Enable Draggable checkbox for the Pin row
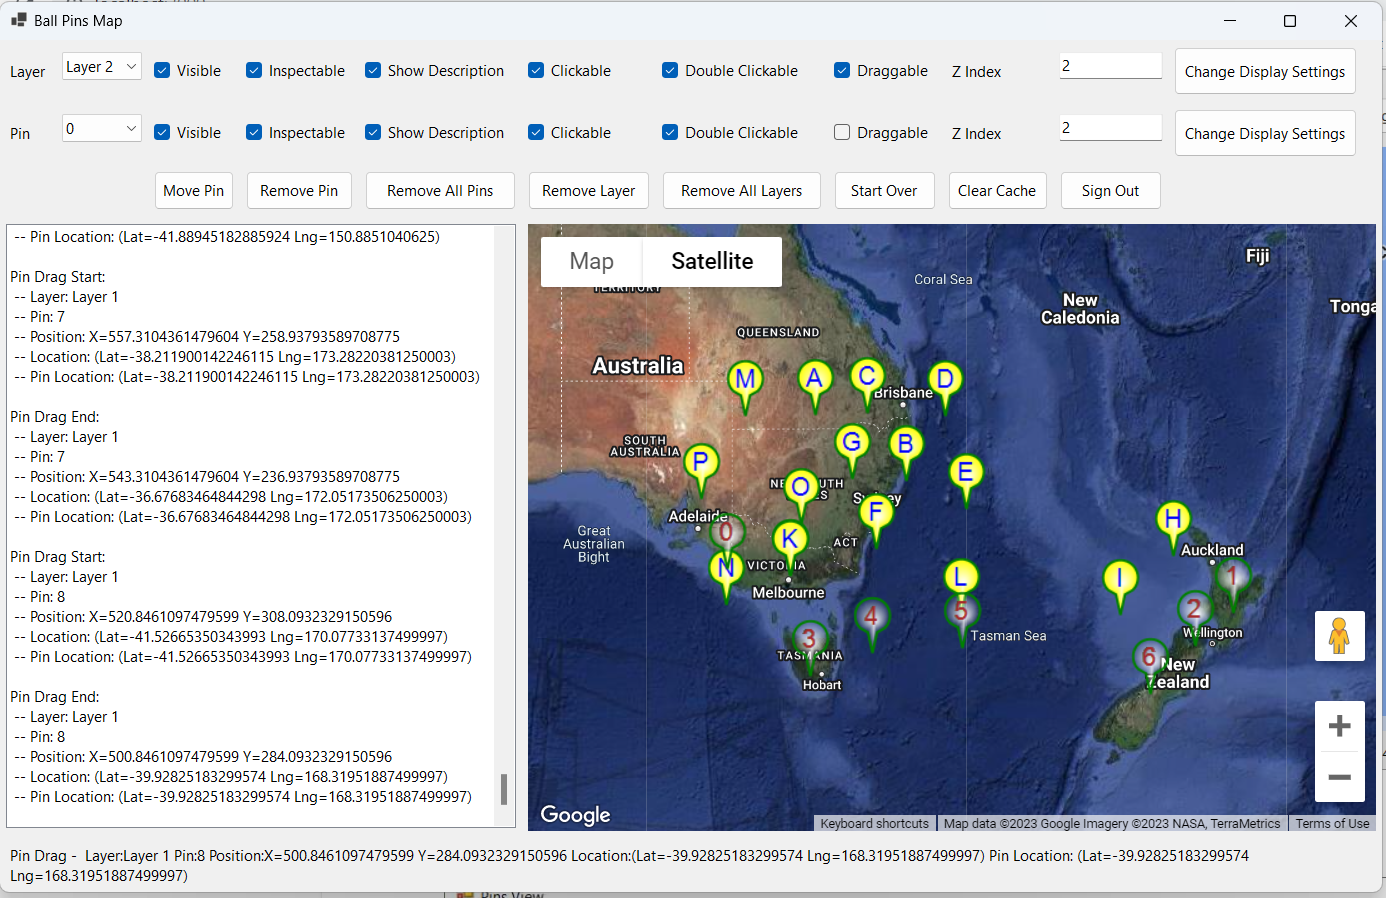Image resolution: width=1386 pixels, height=898 pixels. (842, 132)
